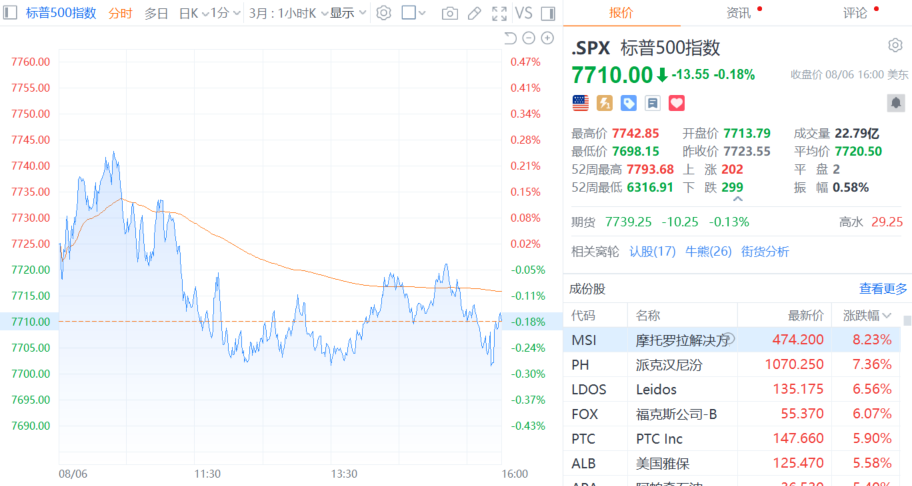Screen dimensions: 912x486
Task: Toggle the red heart favorite icon
Action: [x=676, y=103]
